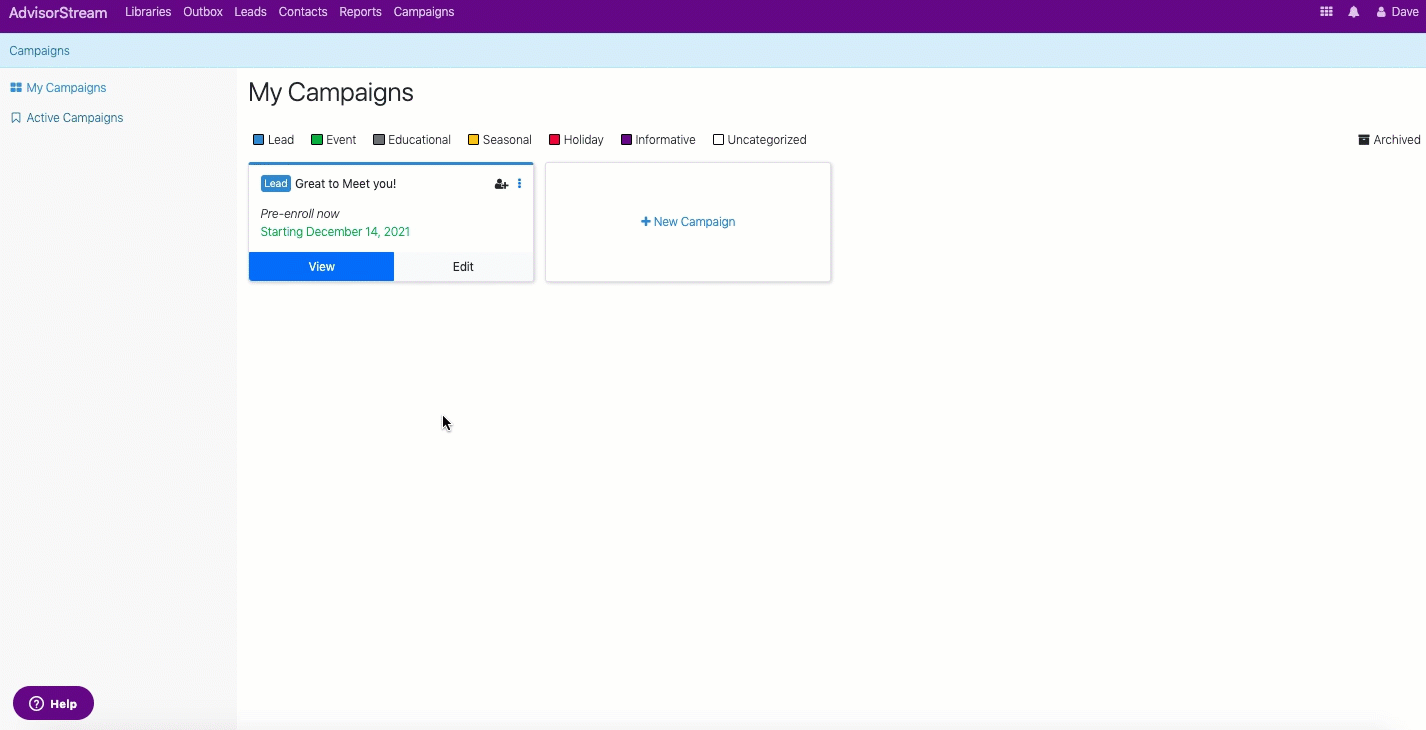Open the Contacts menu

click(303, 12)
